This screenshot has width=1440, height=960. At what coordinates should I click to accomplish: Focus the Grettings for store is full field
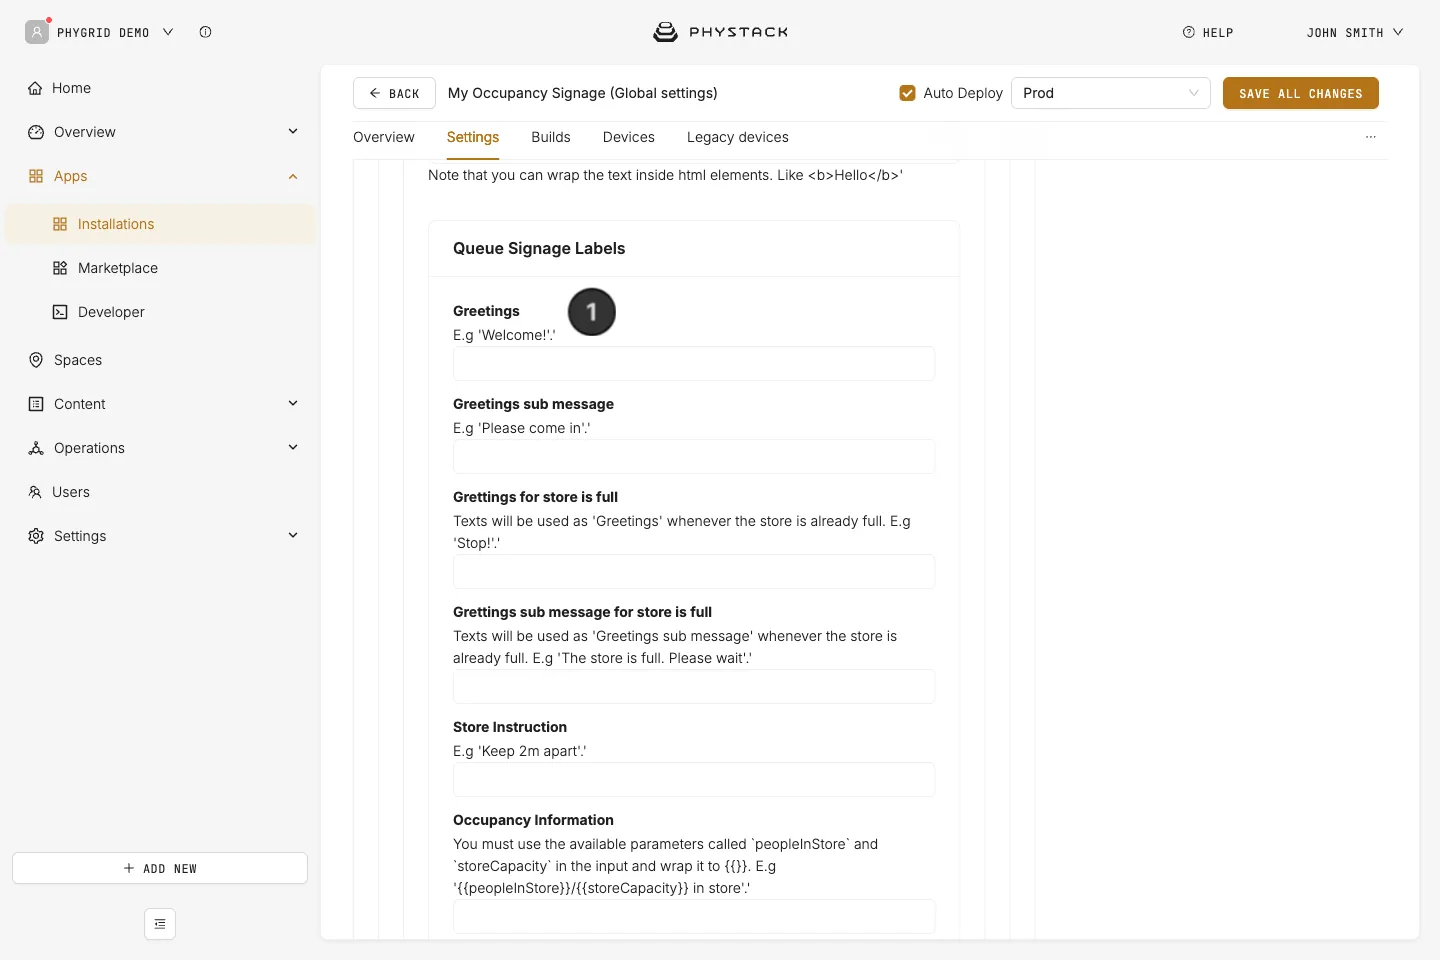tap(694, 572)
